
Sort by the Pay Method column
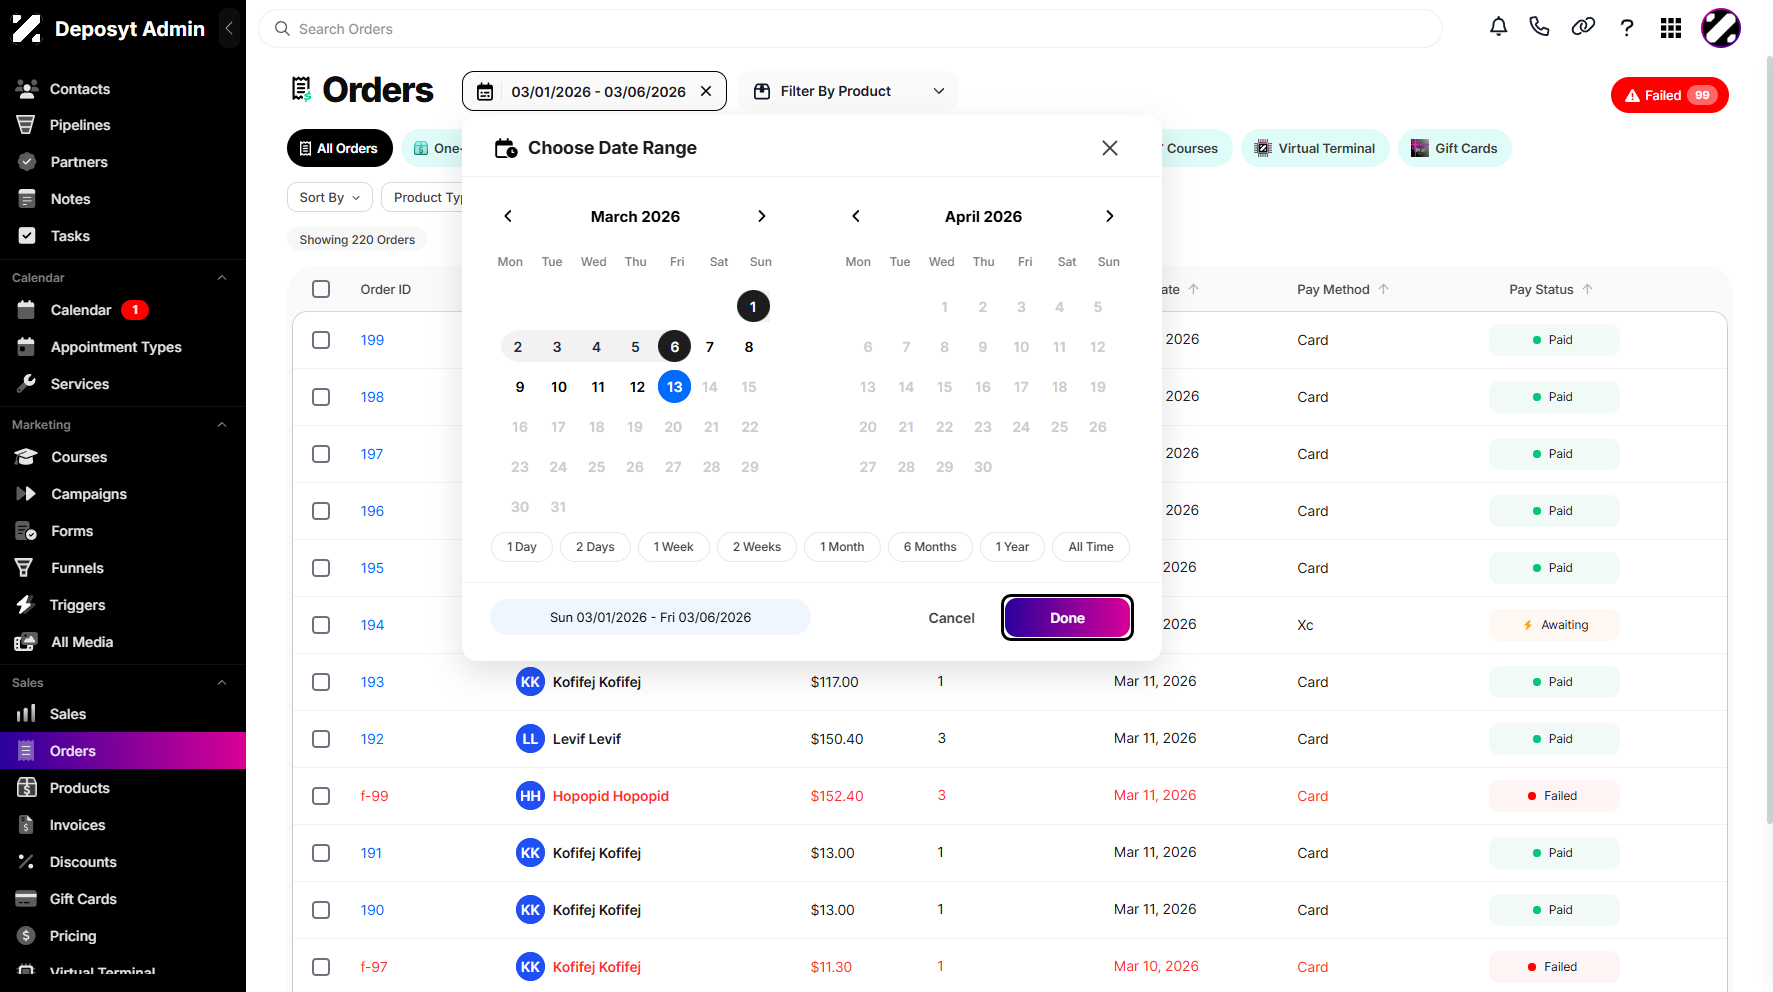pyautogui.click(x=1343, y=289)
